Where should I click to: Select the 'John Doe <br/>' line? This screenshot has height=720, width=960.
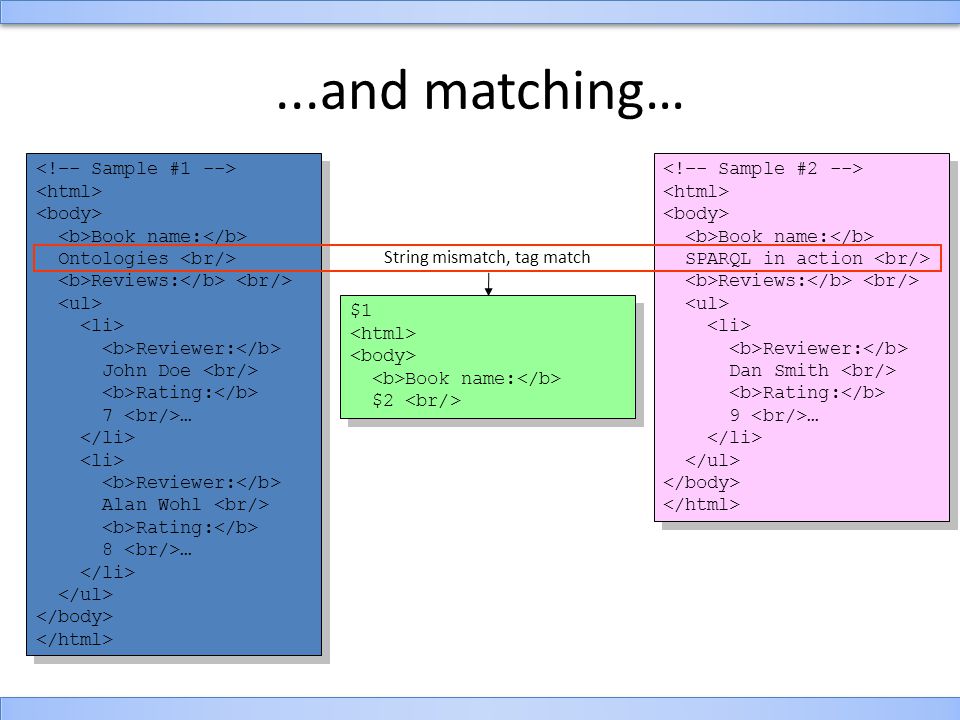(180, 370)
